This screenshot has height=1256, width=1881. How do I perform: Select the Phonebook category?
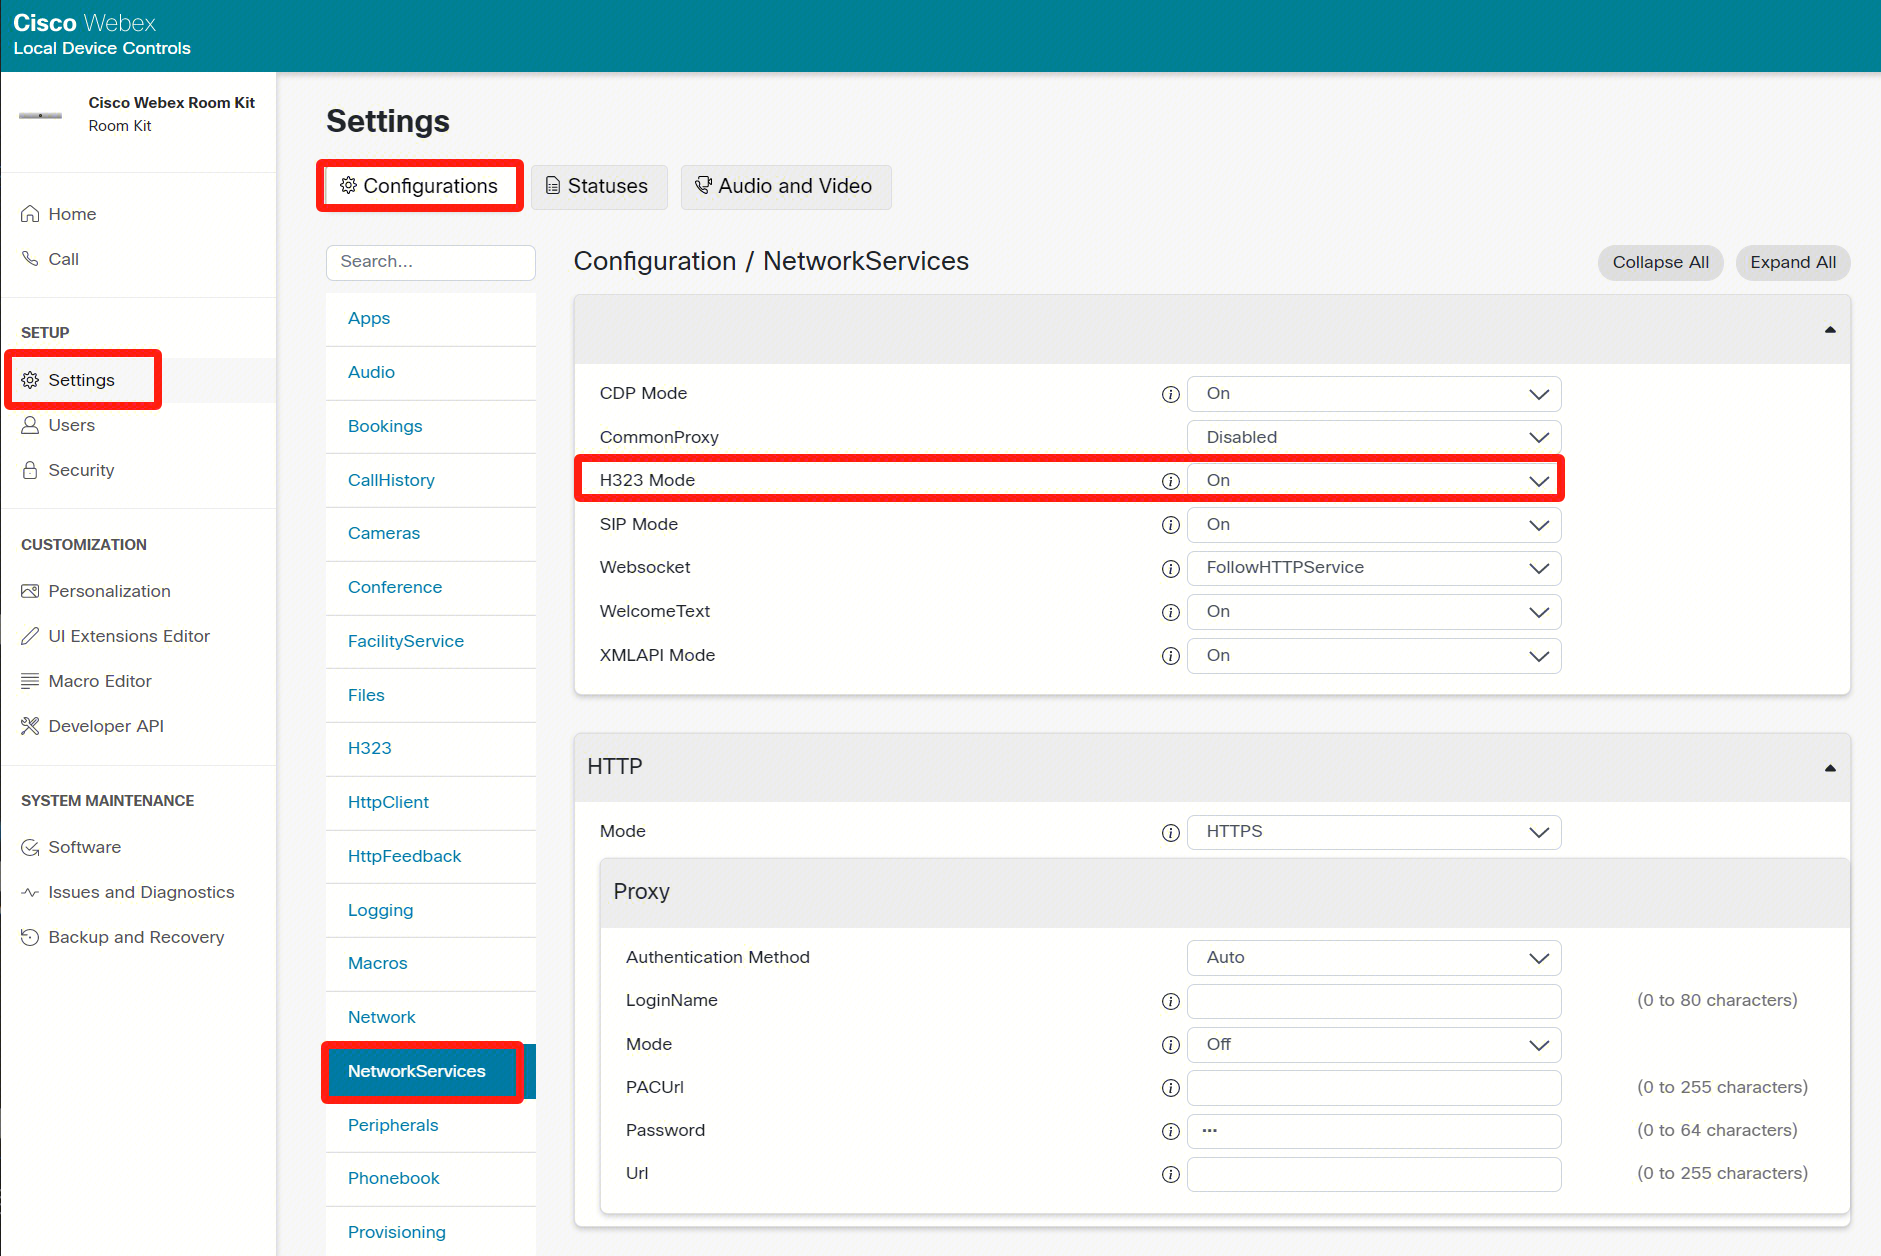(430, 1178)
